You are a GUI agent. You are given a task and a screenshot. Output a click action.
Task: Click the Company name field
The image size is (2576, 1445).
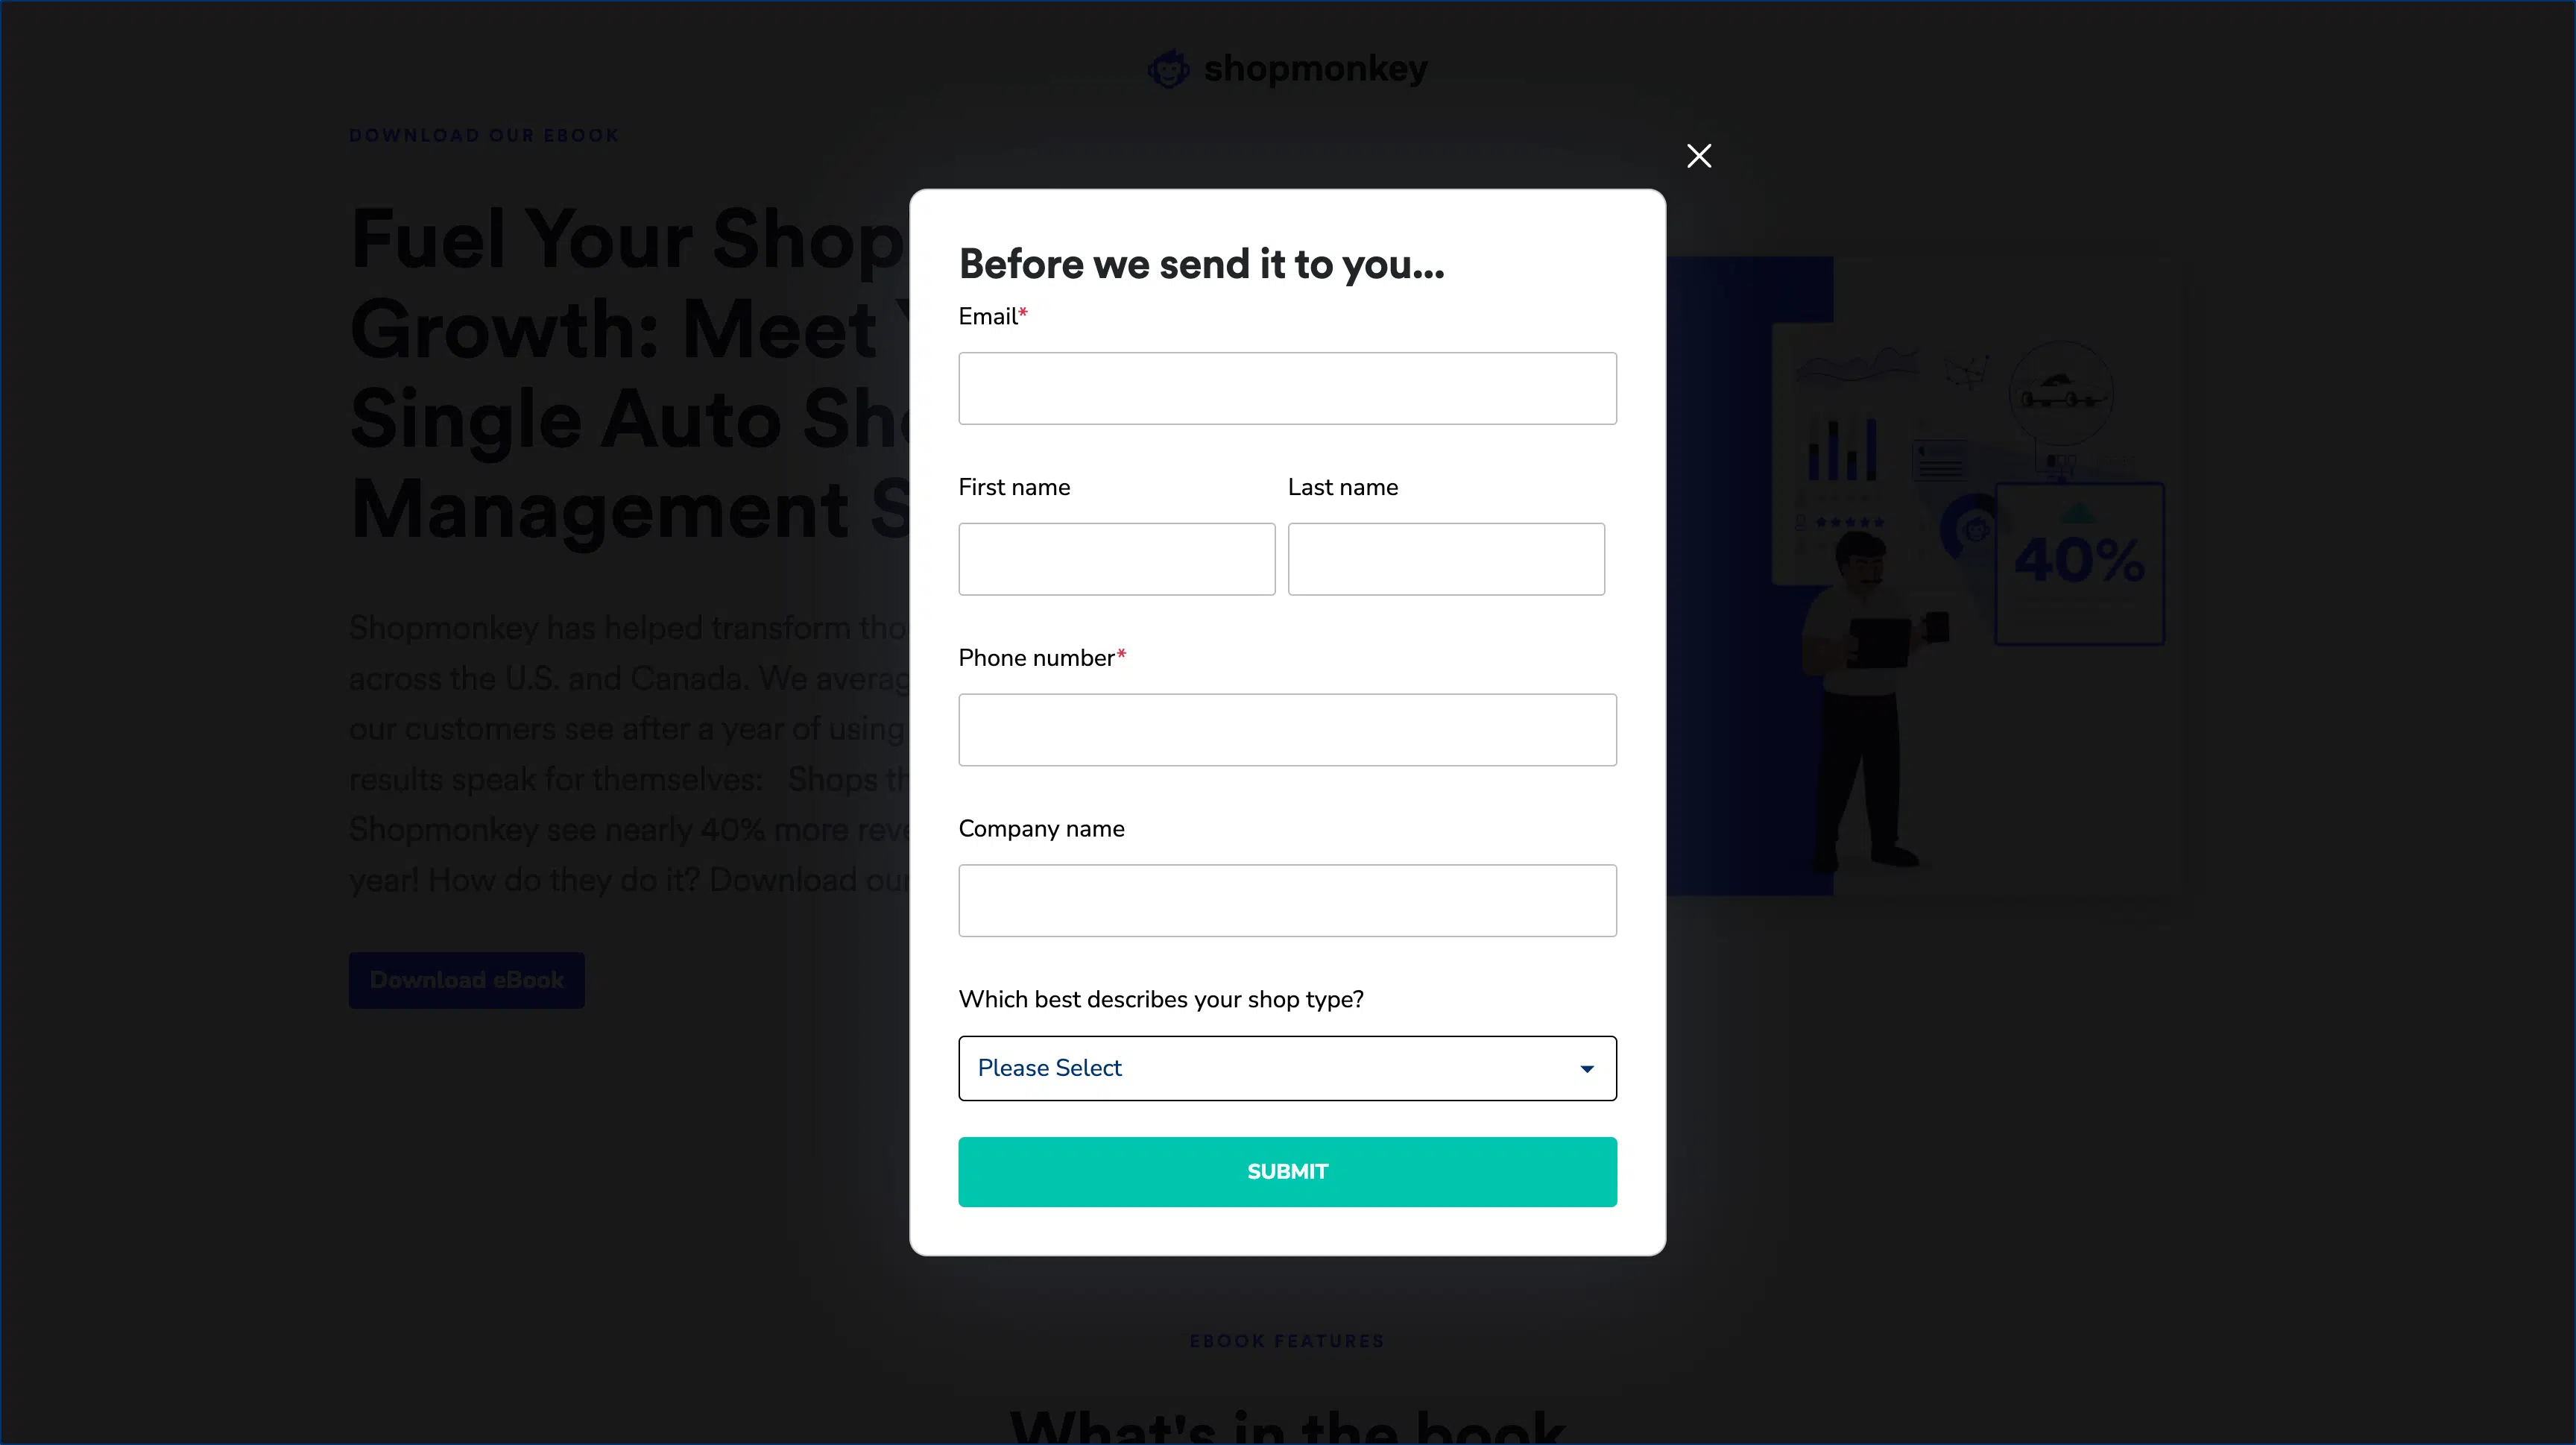click(x=1287, y=900)
